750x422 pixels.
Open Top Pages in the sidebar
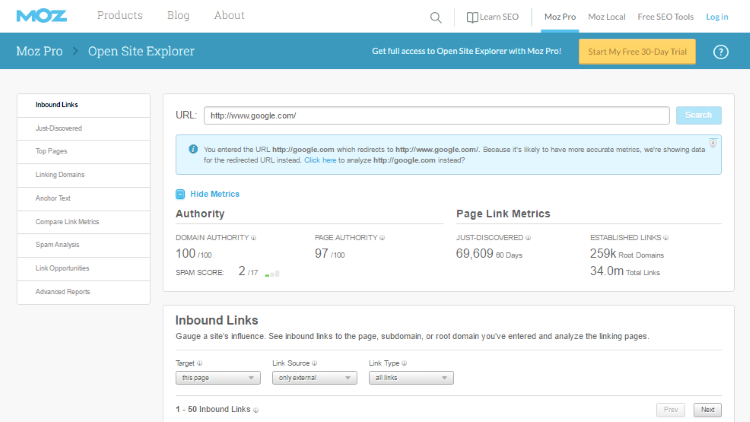pyautogui.click(x=84, y=152)
